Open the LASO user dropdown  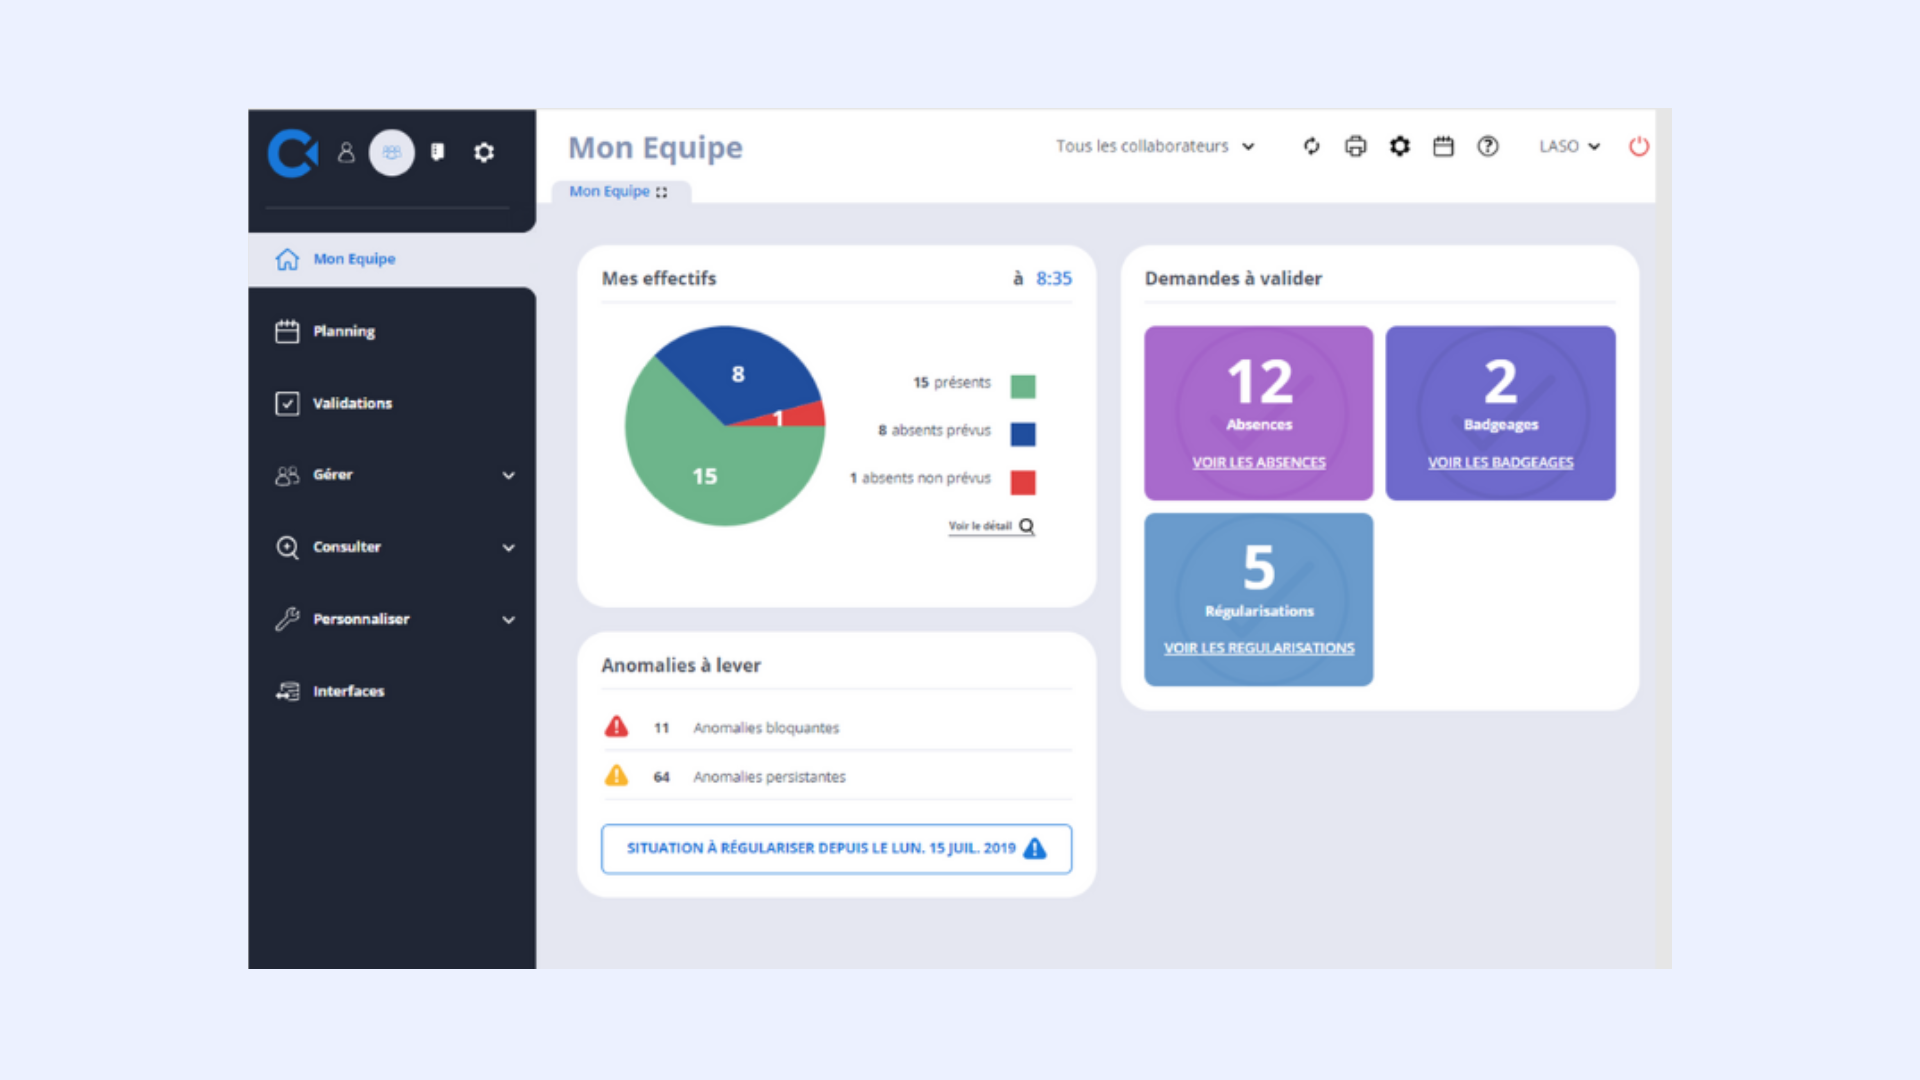click(1569, 146)
